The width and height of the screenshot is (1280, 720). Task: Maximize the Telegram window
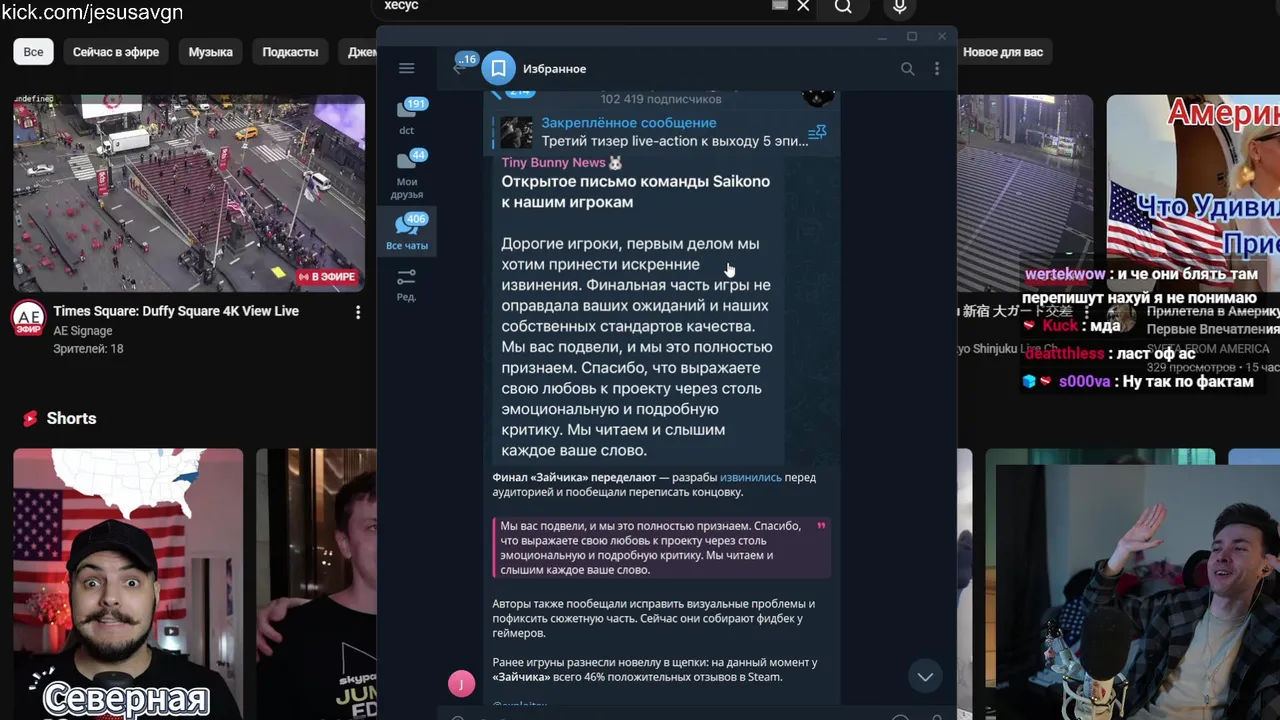(912, 37)
